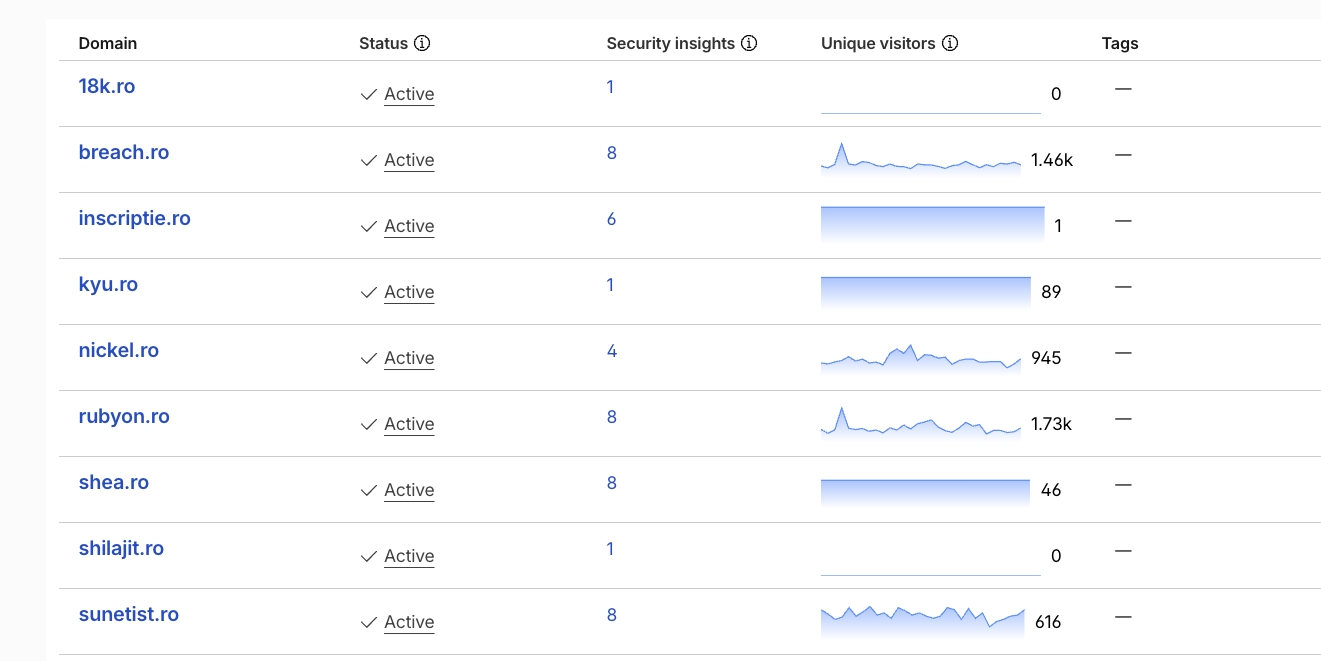
Task: Click the Status column info icon
Action: click(x=422, y=43)
